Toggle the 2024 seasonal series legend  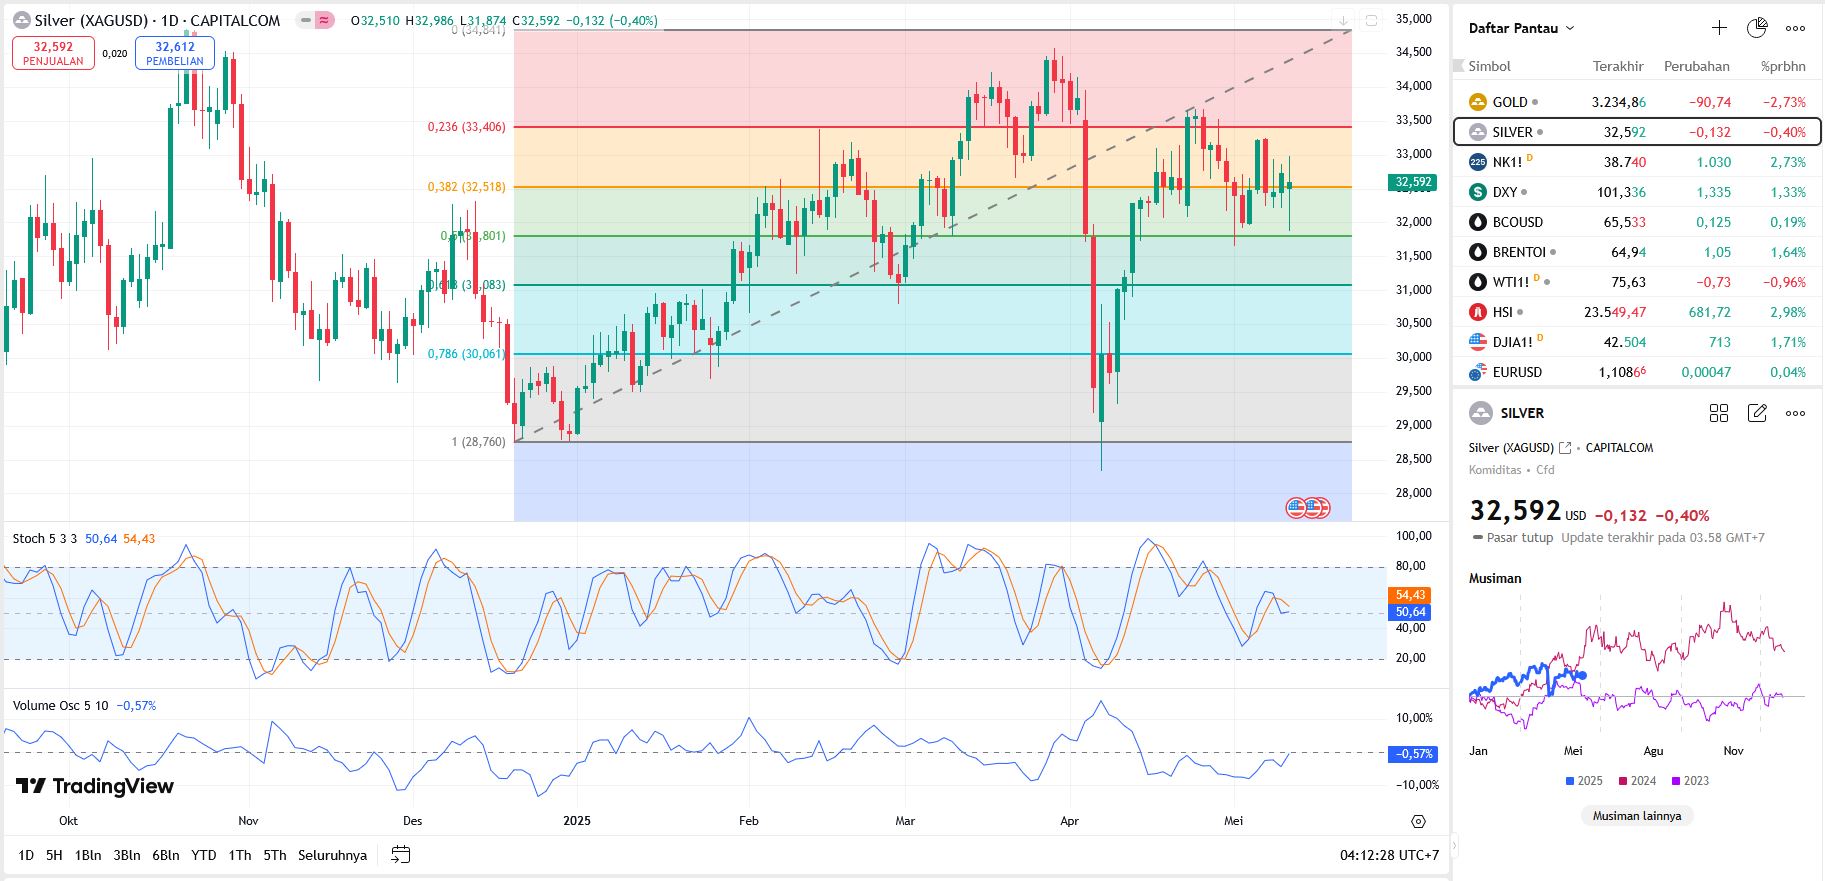point(1637,781)
